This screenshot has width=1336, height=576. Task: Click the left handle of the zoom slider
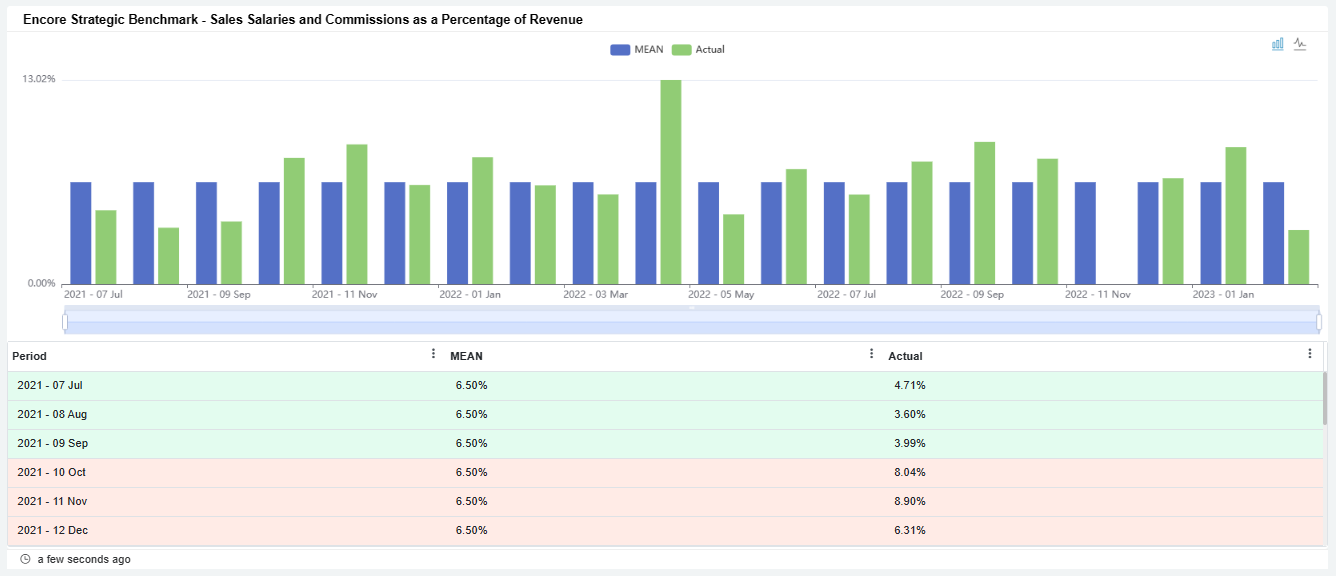point(65,322)
